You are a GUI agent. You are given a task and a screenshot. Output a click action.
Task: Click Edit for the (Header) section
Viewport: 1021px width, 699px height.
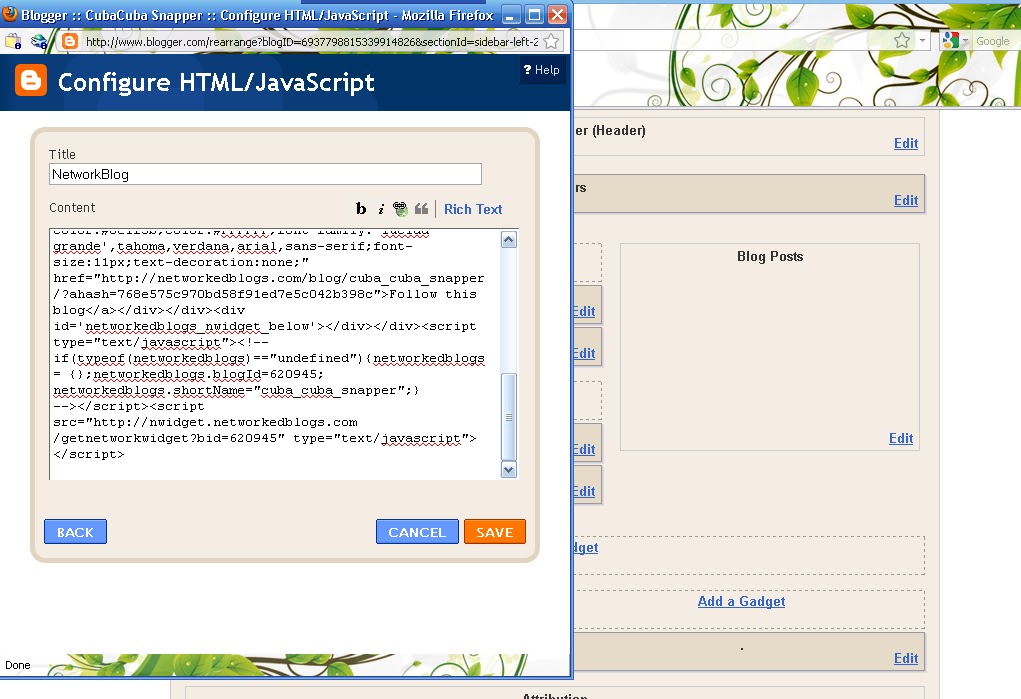tap(905, 143)
